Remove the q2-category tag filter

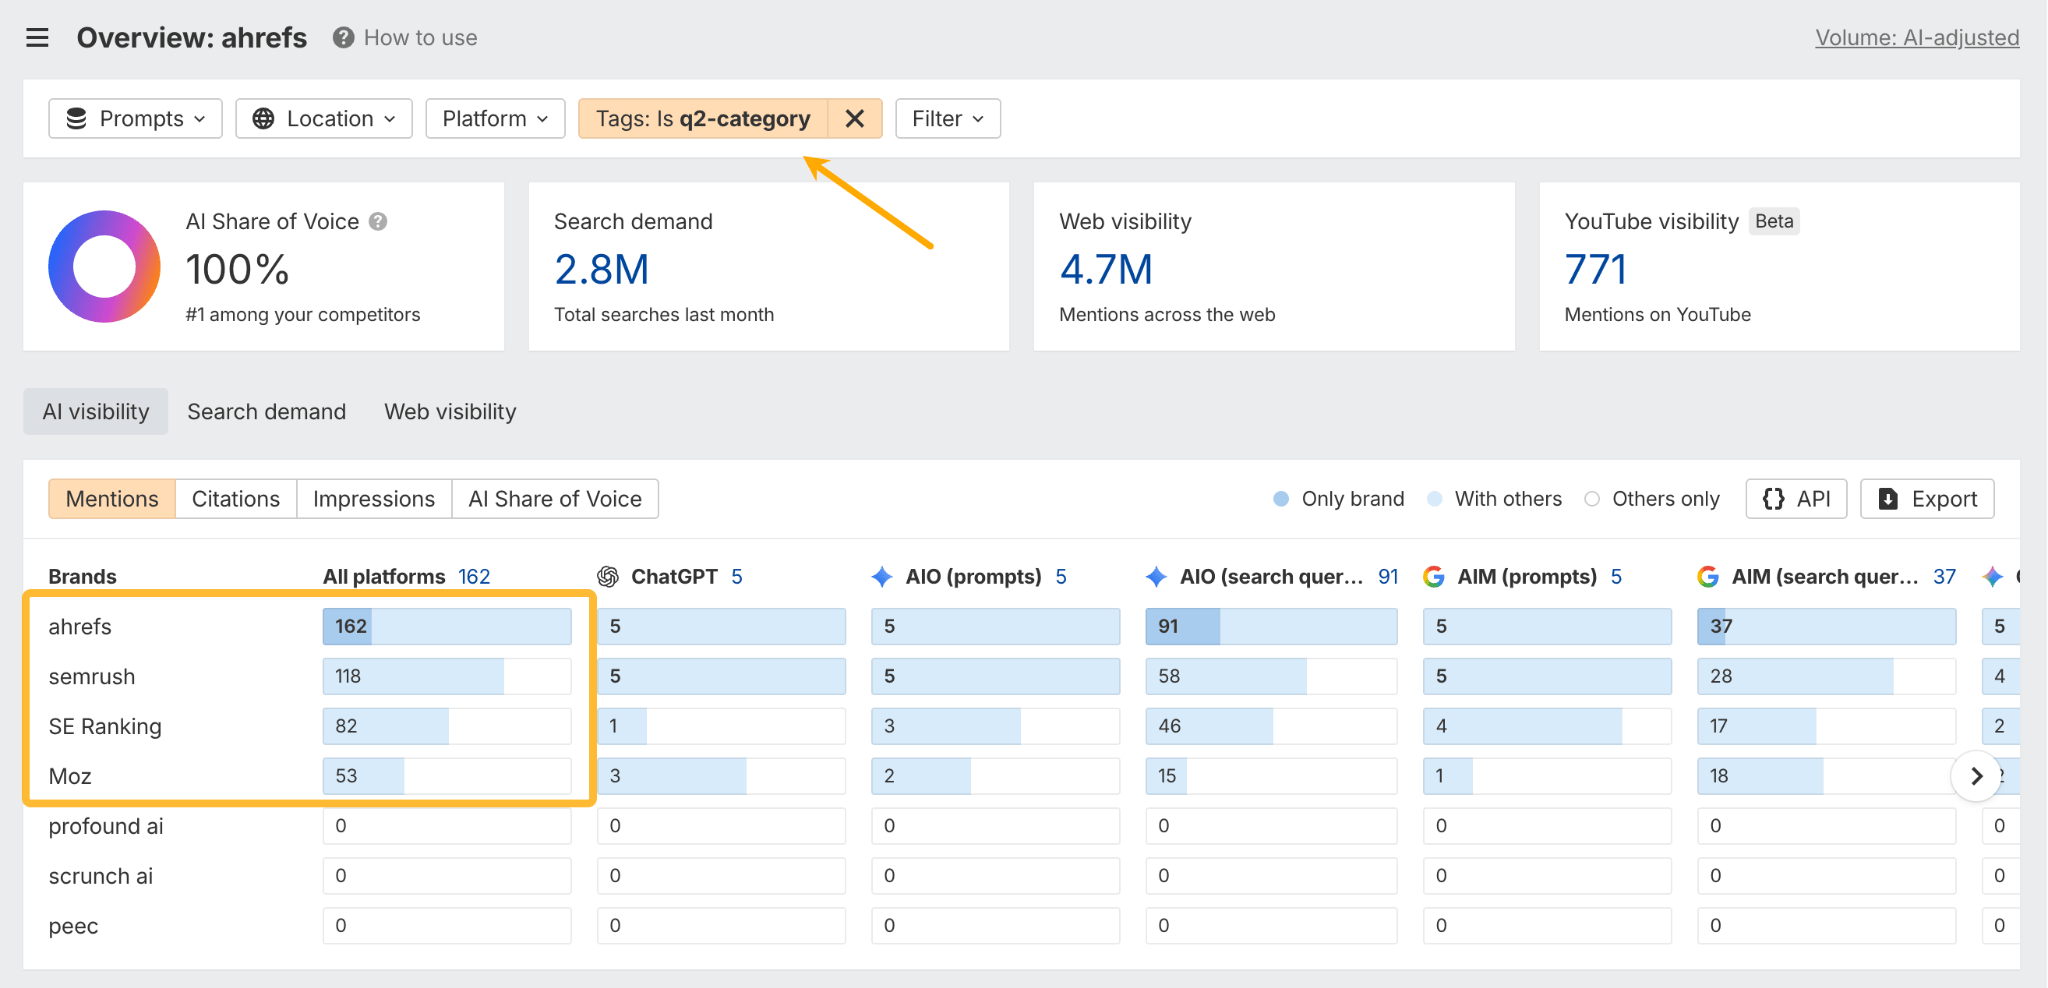[855, 119]
